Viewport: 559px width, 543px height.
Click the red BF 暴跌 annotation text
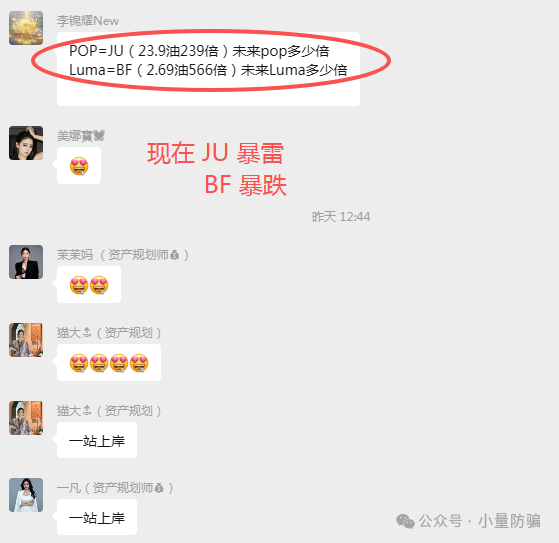point(245,185)
